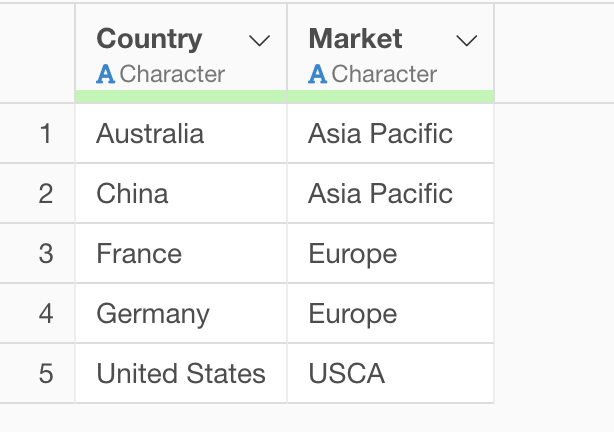This screenshot has height=432, width=614.
Task: Click the Character type icon under Country
Action: click(106, 74)
